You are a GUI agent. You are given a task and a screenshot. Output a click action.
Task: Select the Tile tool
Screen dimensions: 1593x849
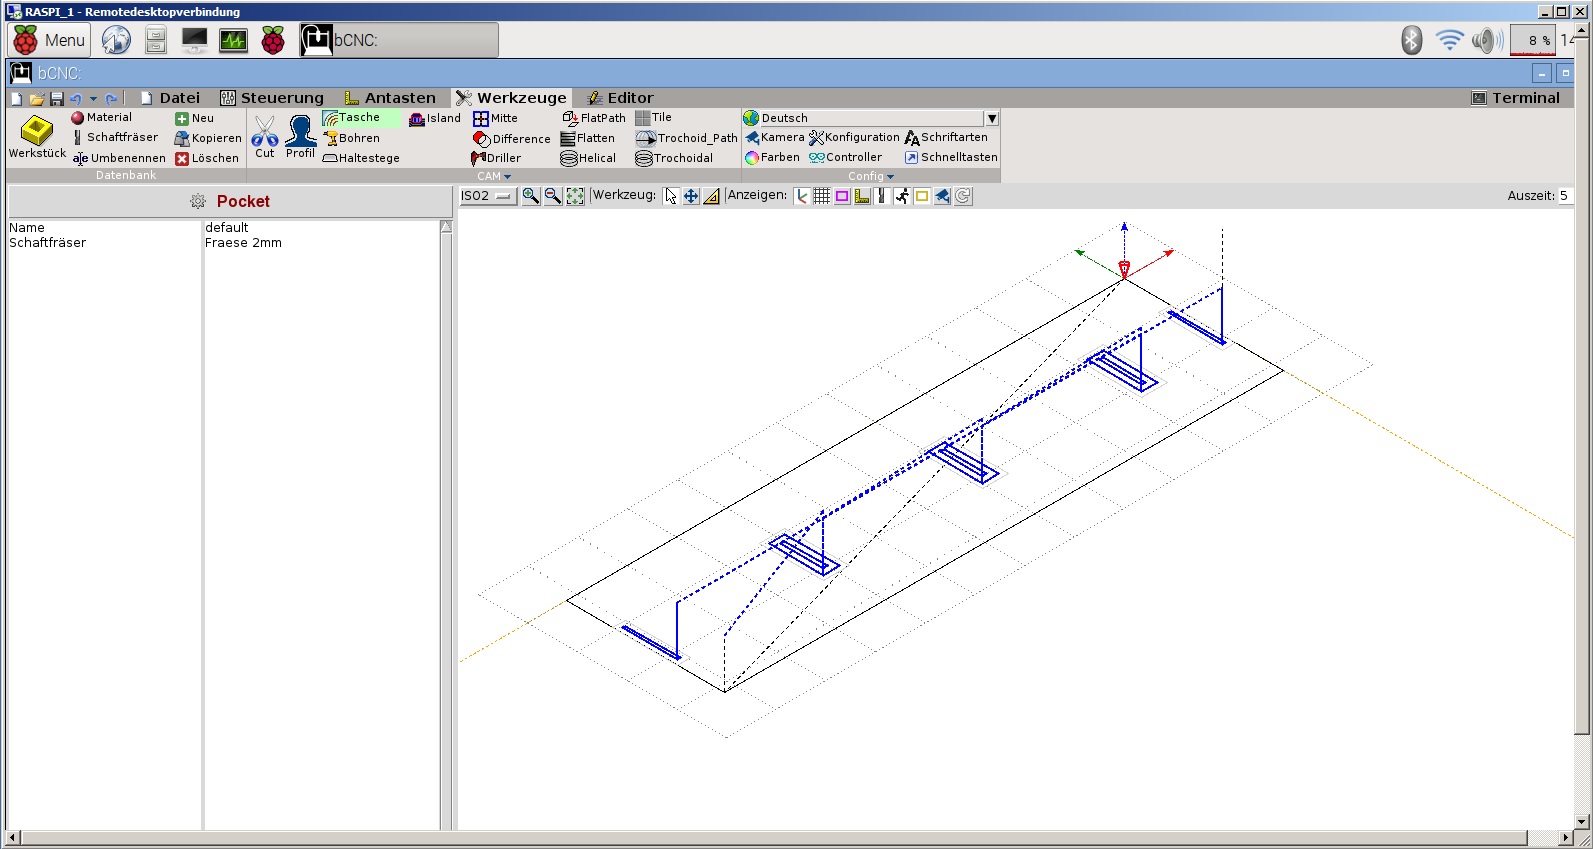pyautogui.click(x=653, y=117)
